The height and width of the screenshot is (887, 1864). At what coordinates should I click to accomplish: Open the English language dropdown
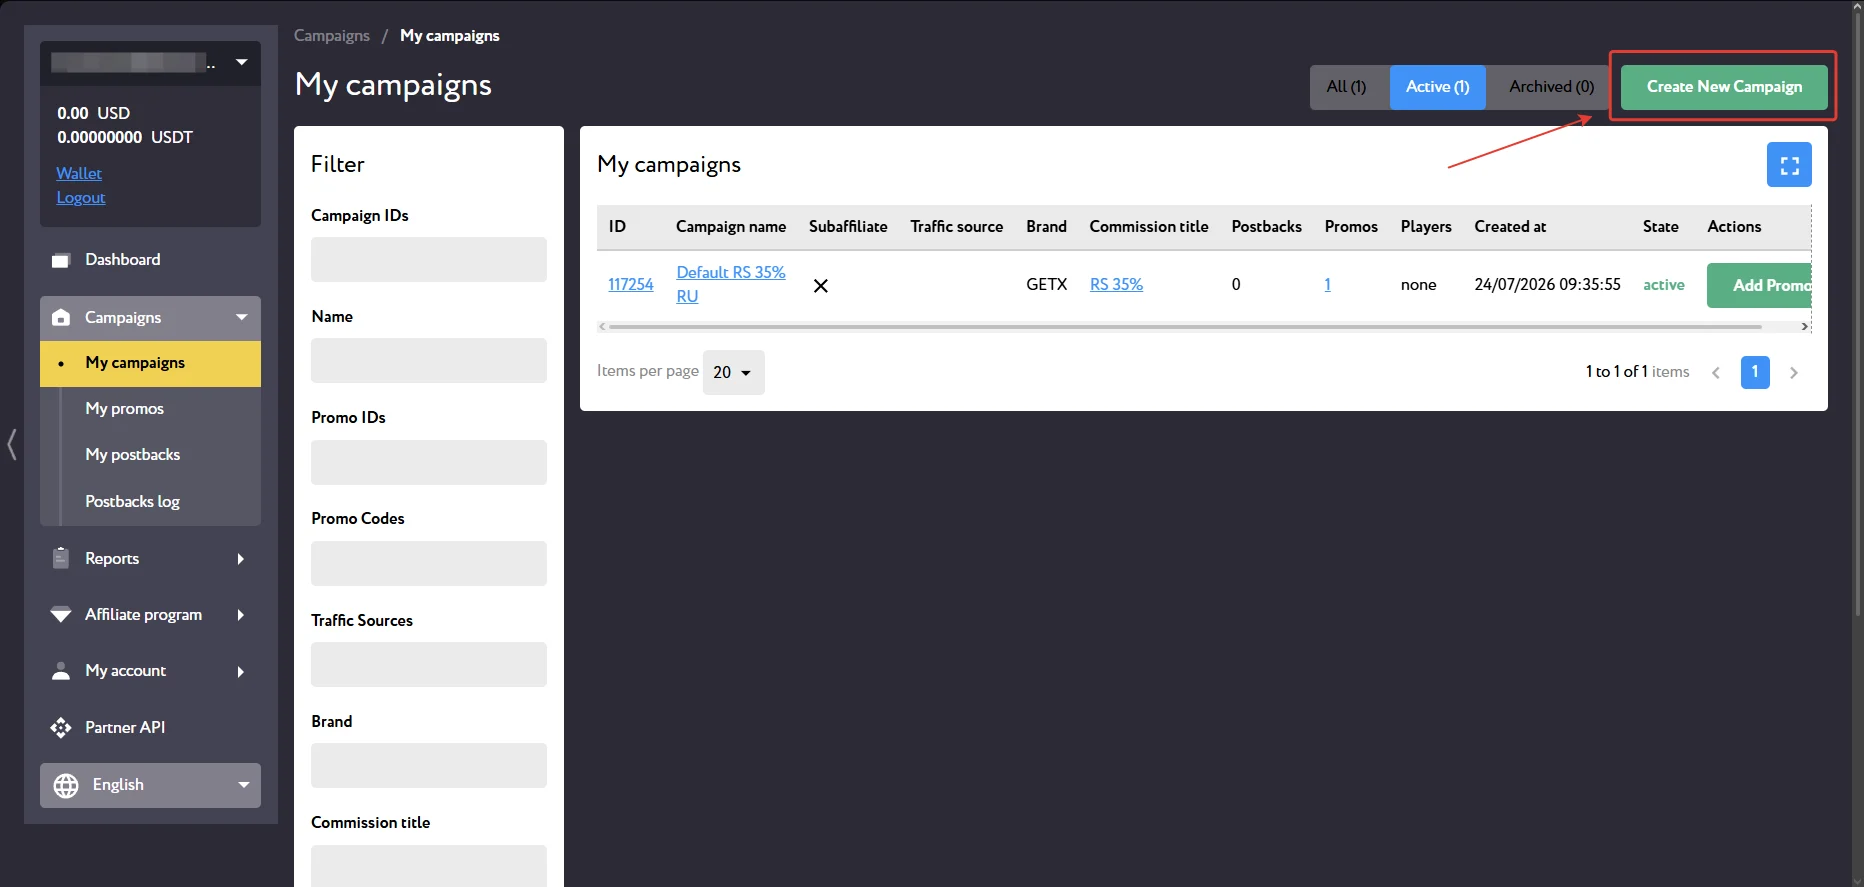point(150,785)
